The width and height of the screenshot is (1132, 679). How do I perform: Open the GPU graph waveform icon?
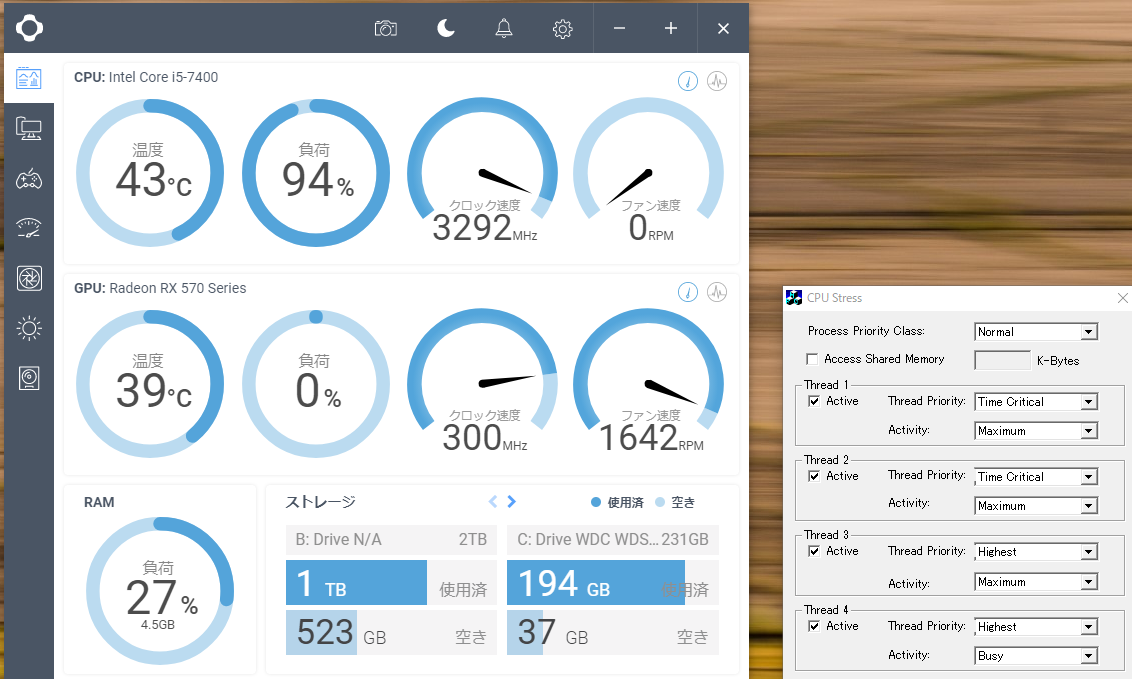pyautogui.click(x=717, y=292)
